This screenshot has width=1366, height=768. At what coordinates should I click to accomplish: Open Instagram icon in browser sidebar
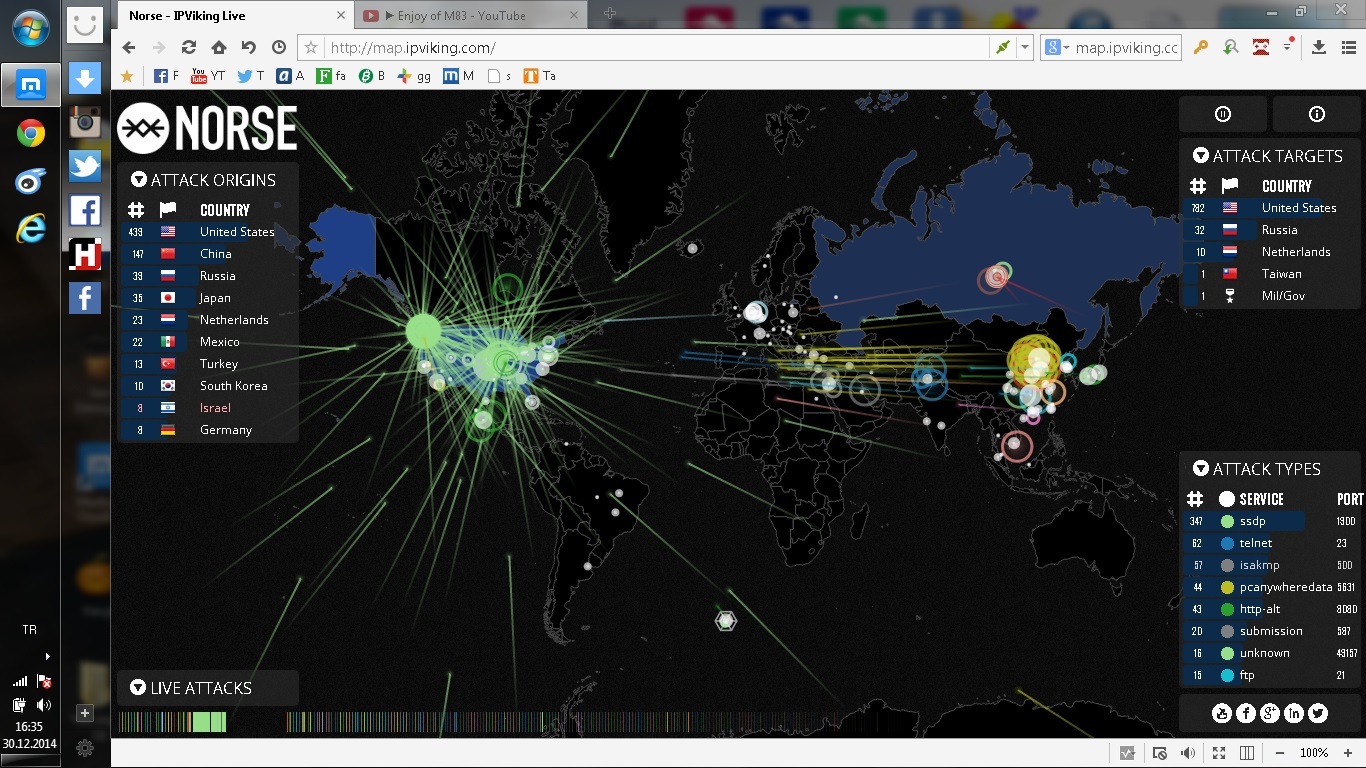click(85, 121)
